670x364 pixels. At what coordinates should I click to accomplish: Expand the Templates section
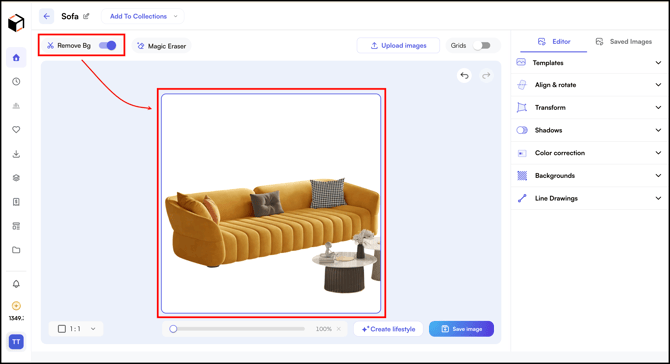click(588, 63)
